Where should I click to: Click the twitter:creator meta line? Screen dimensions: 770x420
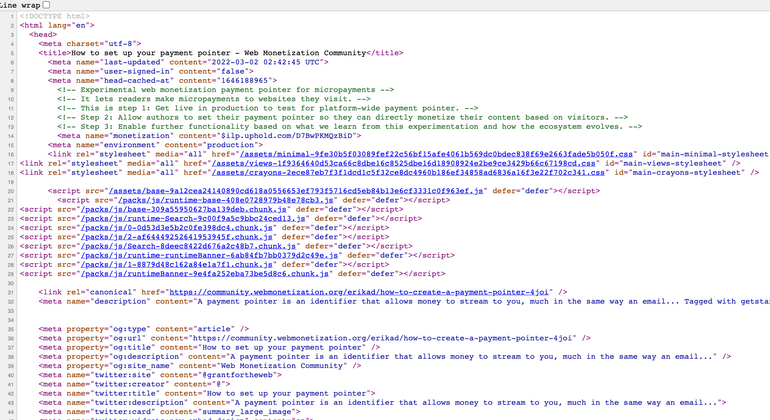[x=134, y=385]
